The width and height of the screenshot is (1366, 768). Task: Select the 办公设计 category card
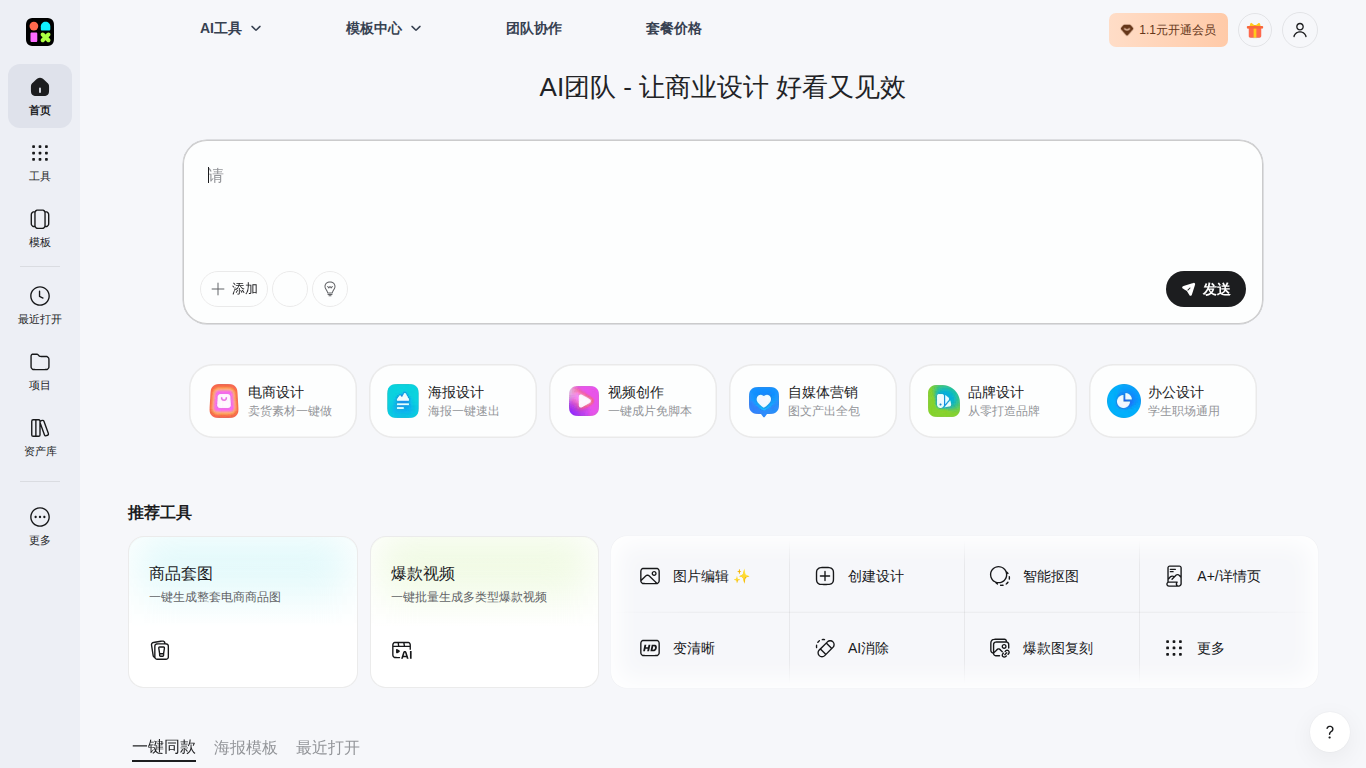pos(1173,401)
